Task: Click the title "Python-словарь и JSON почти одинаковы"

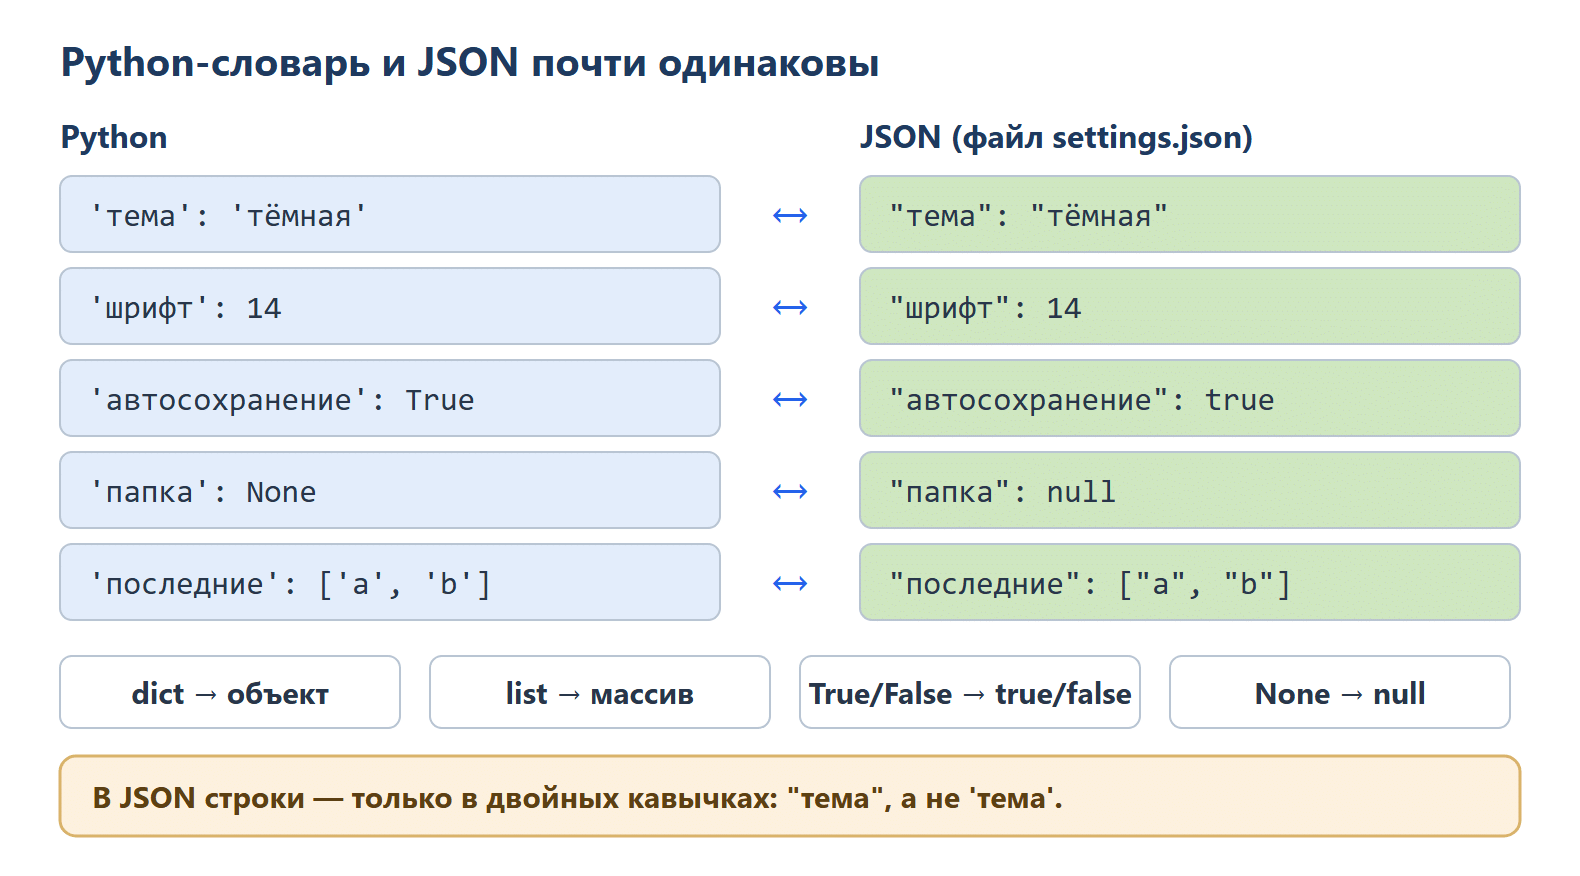Action: pos(470,63)
